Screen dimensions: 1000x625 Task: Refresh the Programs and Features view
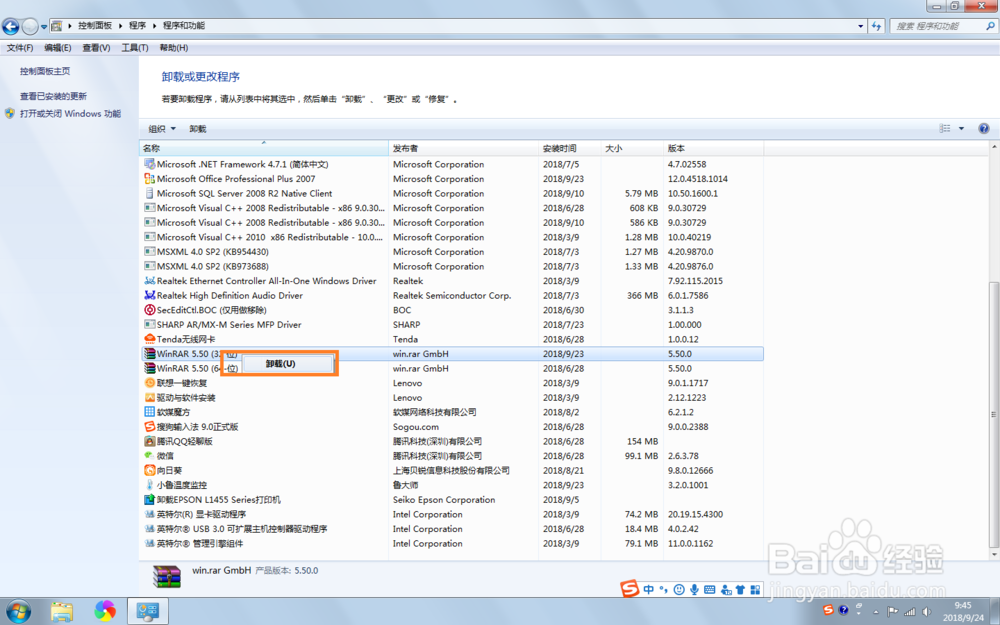[x=876, y=26]
